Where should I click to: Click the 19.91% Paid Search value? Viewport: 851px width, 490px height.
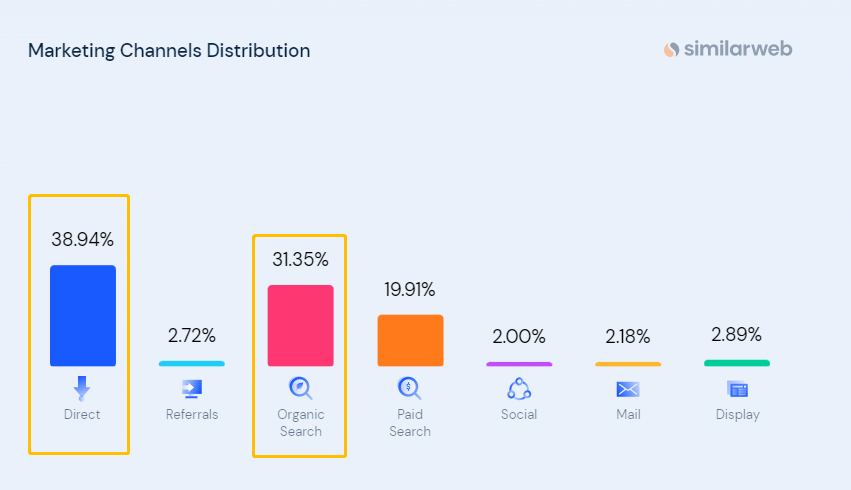coord(410,290)
